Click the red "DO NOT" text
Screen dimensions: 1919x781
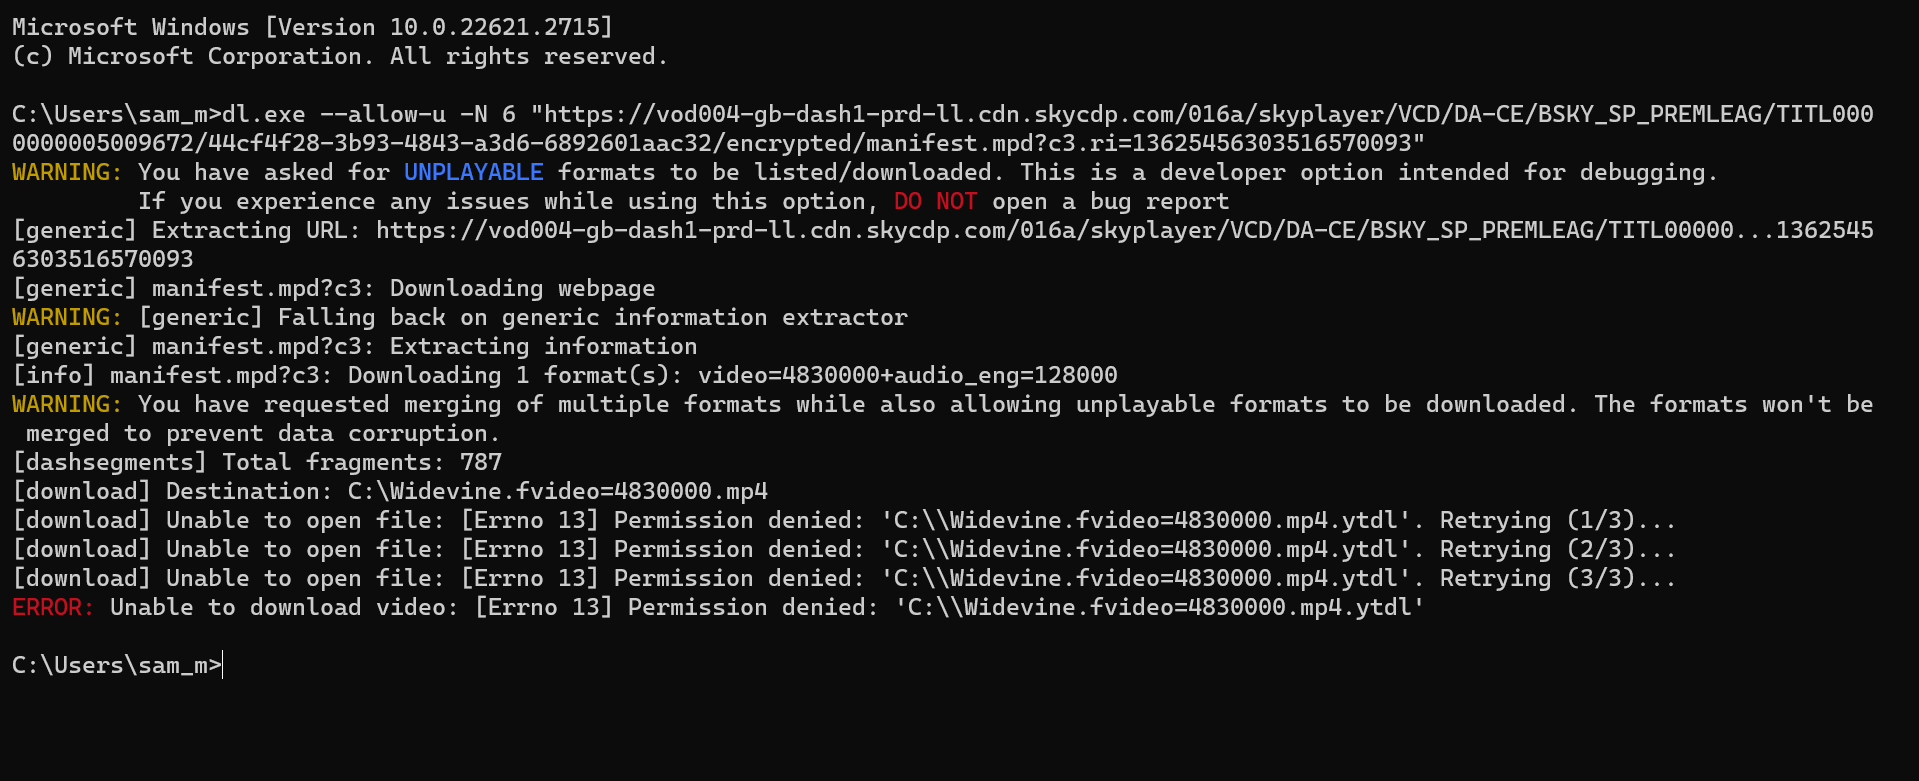point(935,202)
